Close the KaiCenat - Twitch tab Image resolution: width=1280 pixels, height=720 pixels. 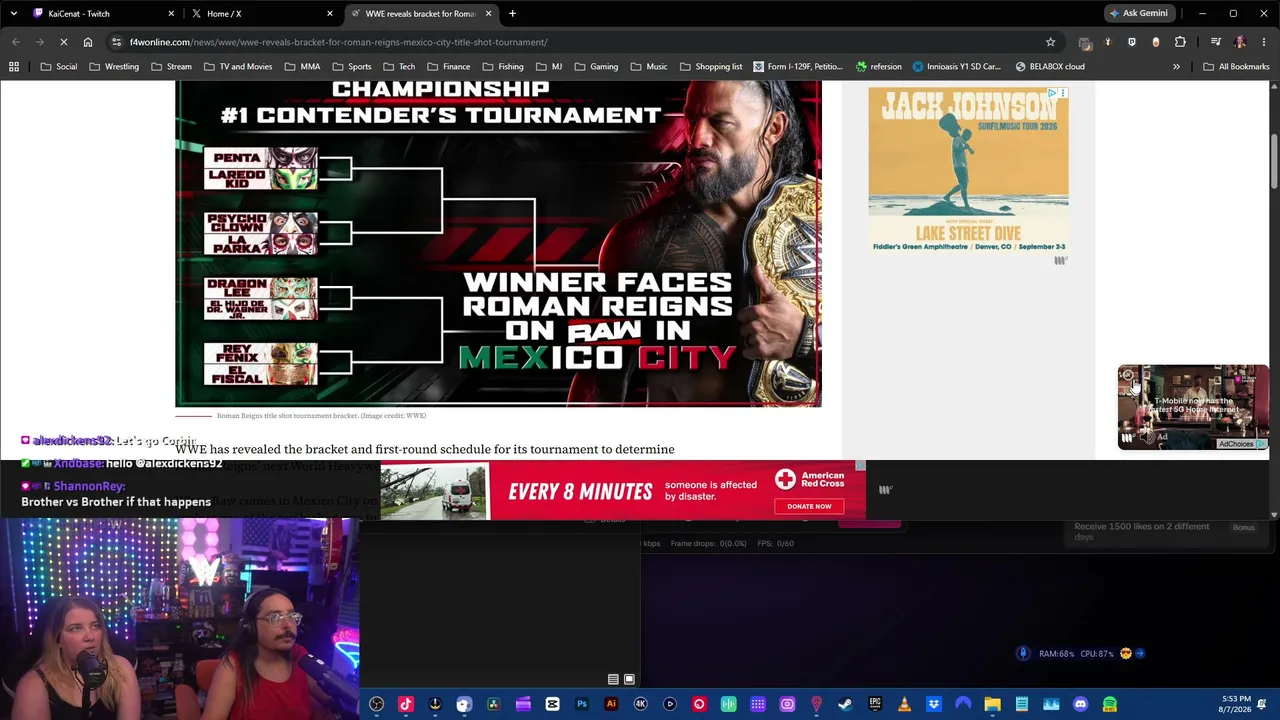pos(171,14)
